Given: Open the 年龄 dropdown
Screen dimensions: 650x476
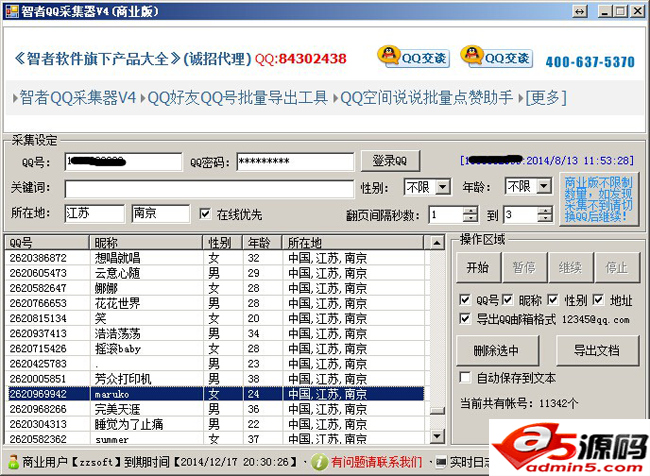Looking at the screenshot, I should click(x=544, y=186).
